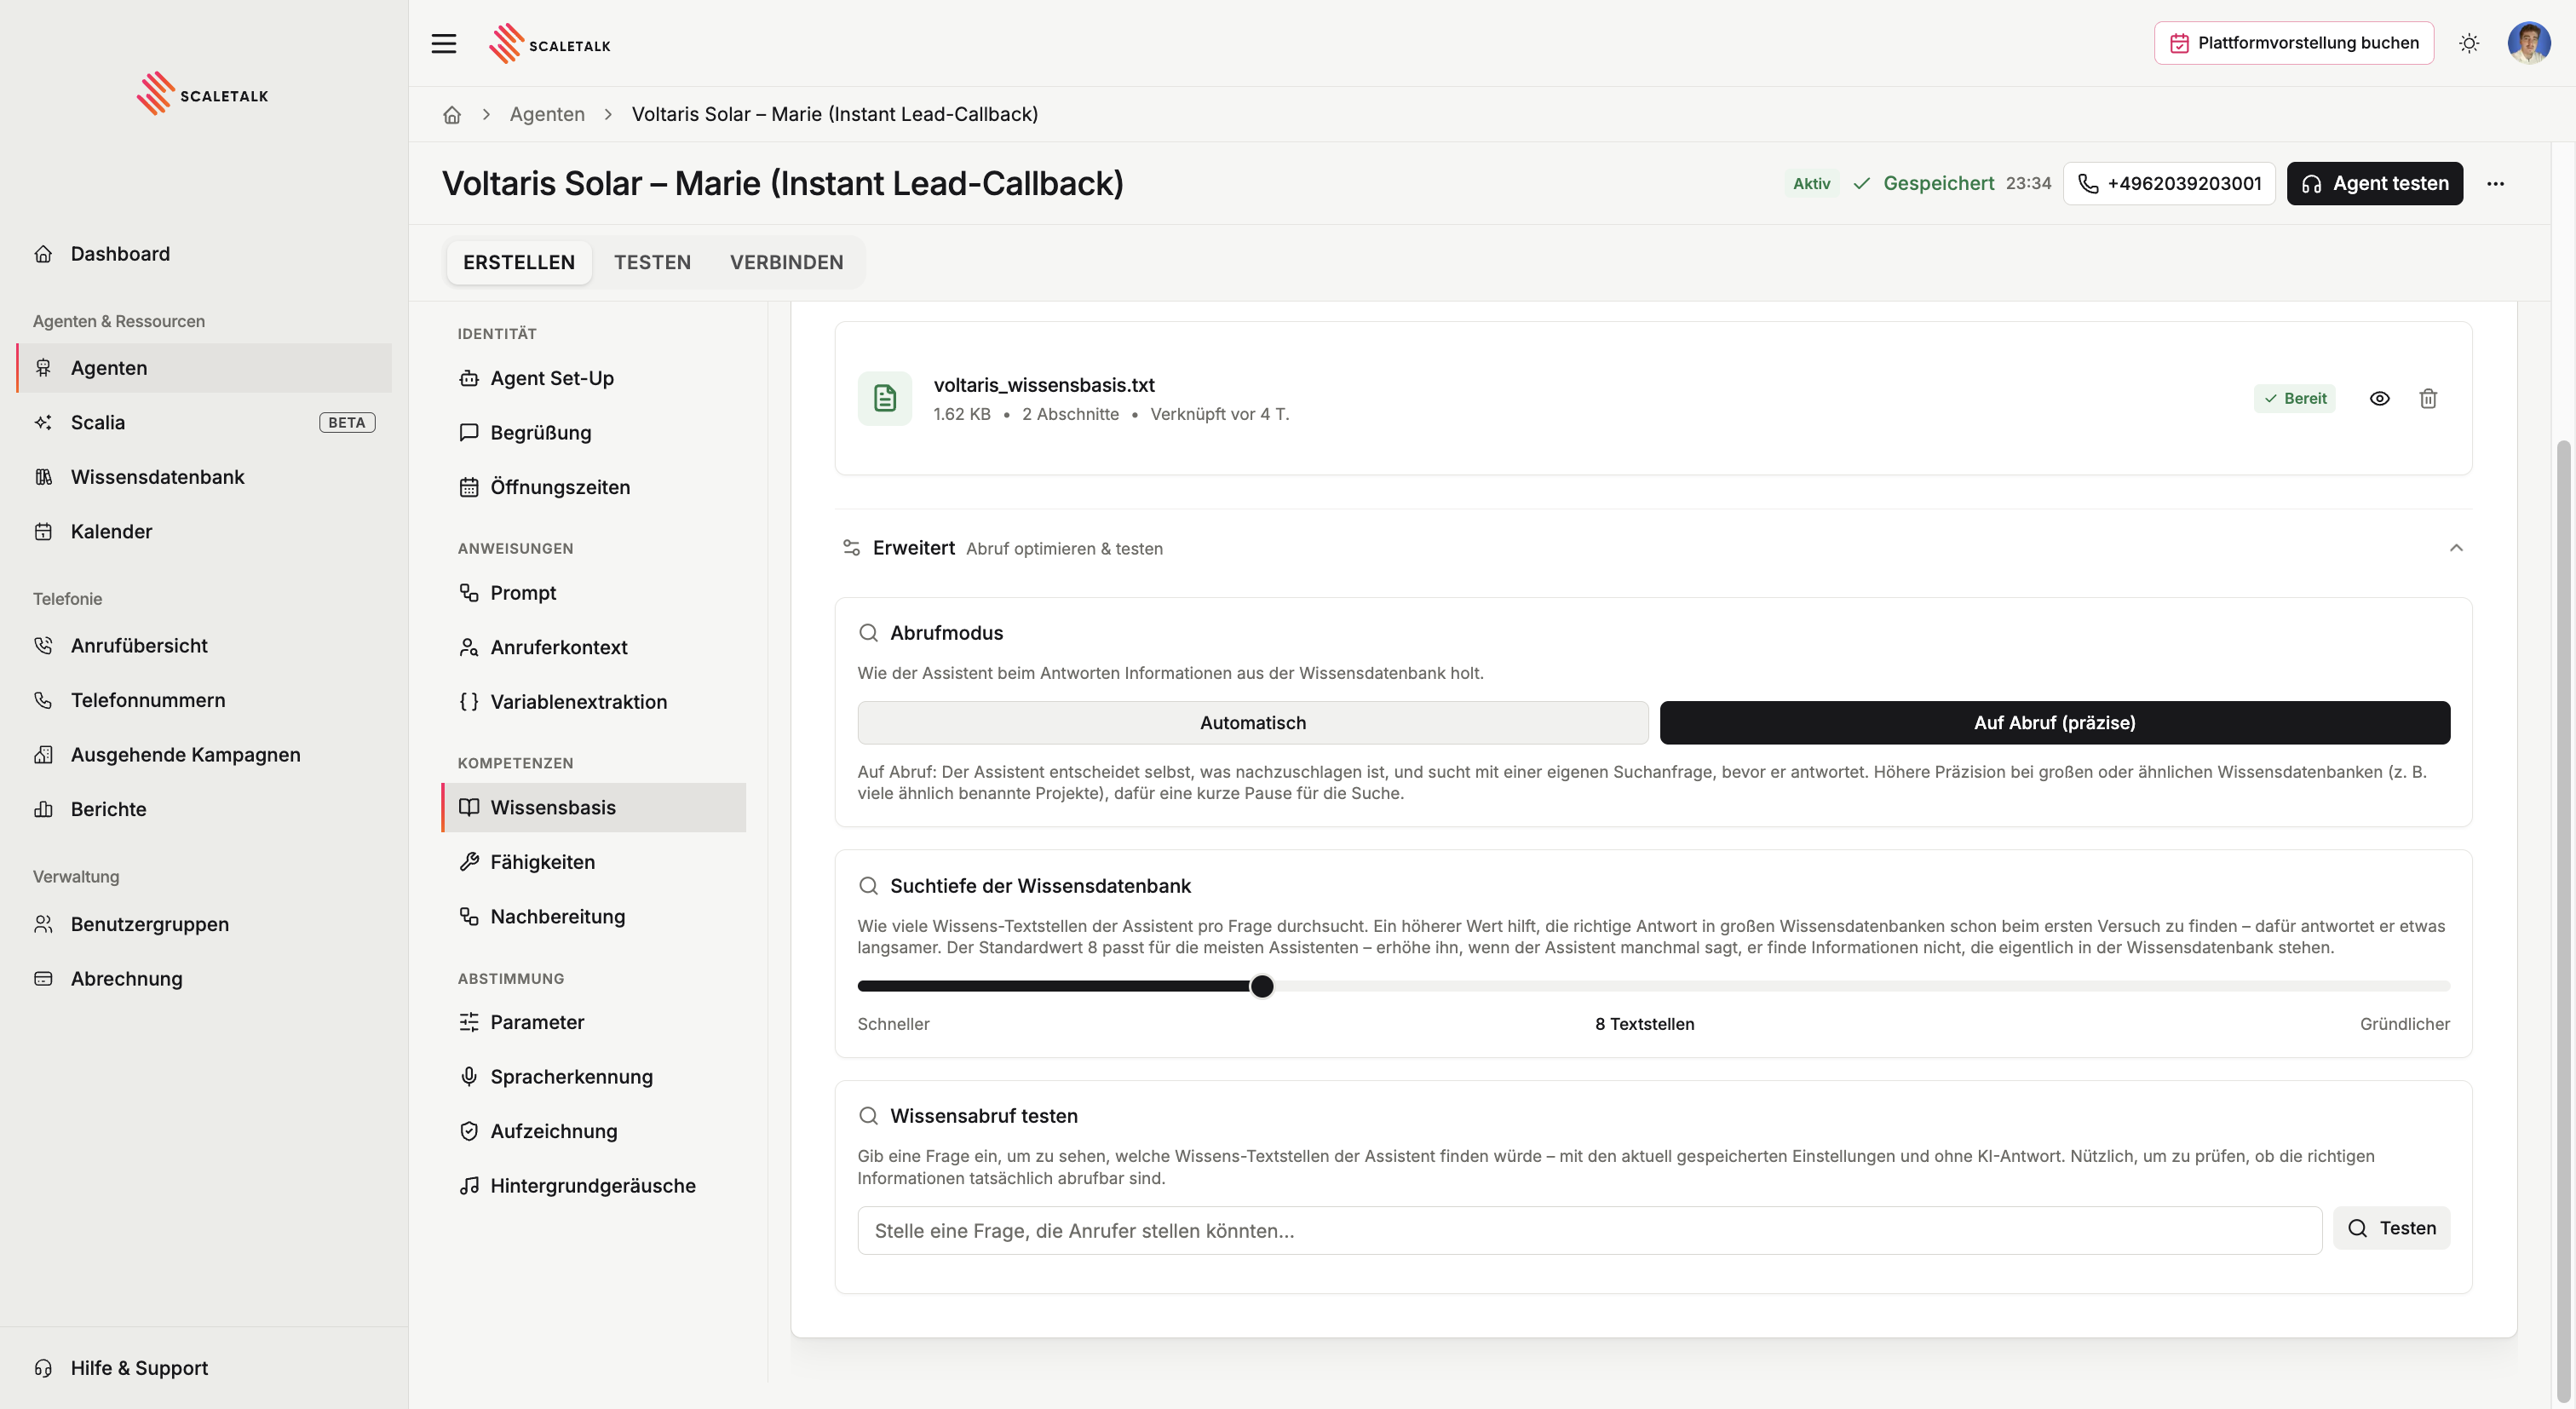
Task: Click the Telefonnummern phone icon
Action: 43,700
